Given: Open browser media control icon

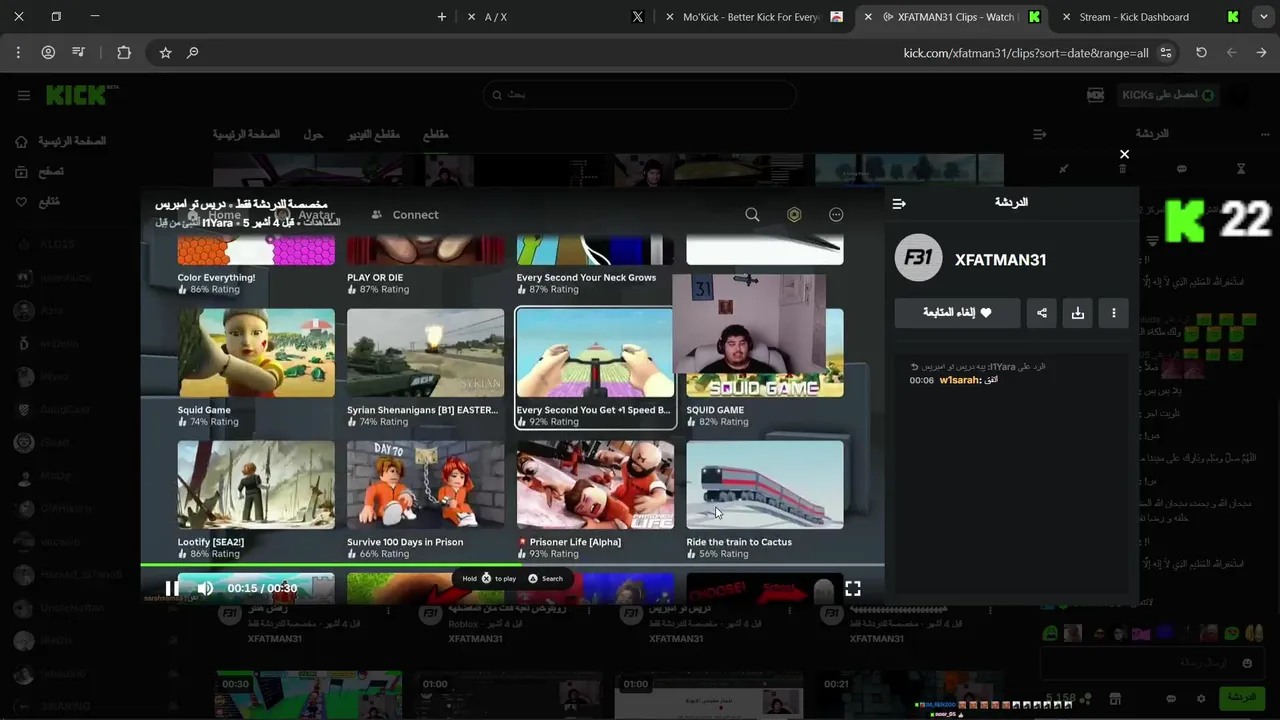Looking at the screenshot, I should [x=79, y=53].
